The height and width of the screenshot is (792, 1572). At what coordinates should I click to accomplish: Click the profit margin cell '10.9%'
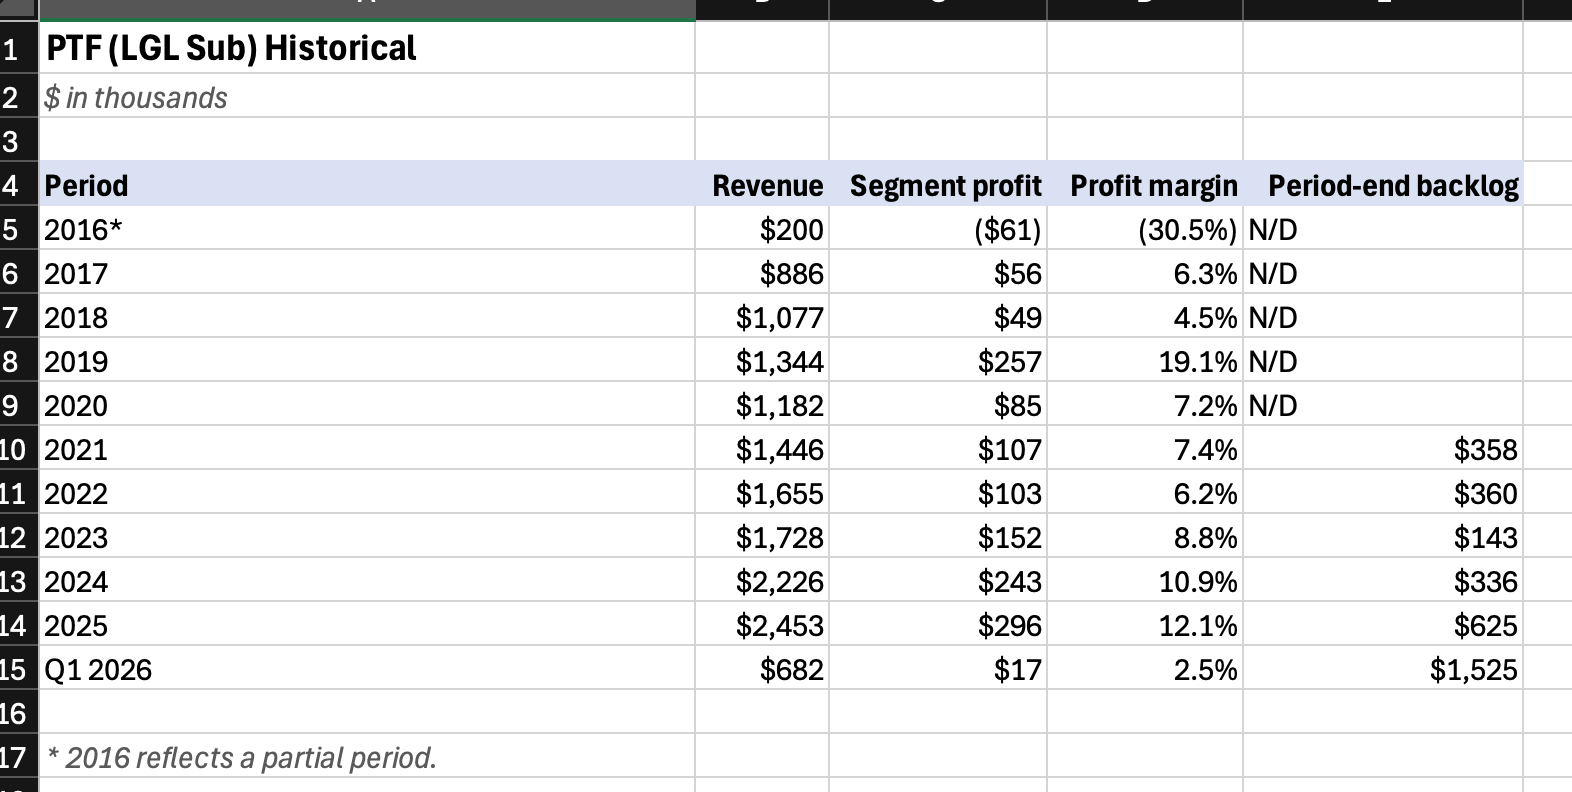(x=1145, y=581)
